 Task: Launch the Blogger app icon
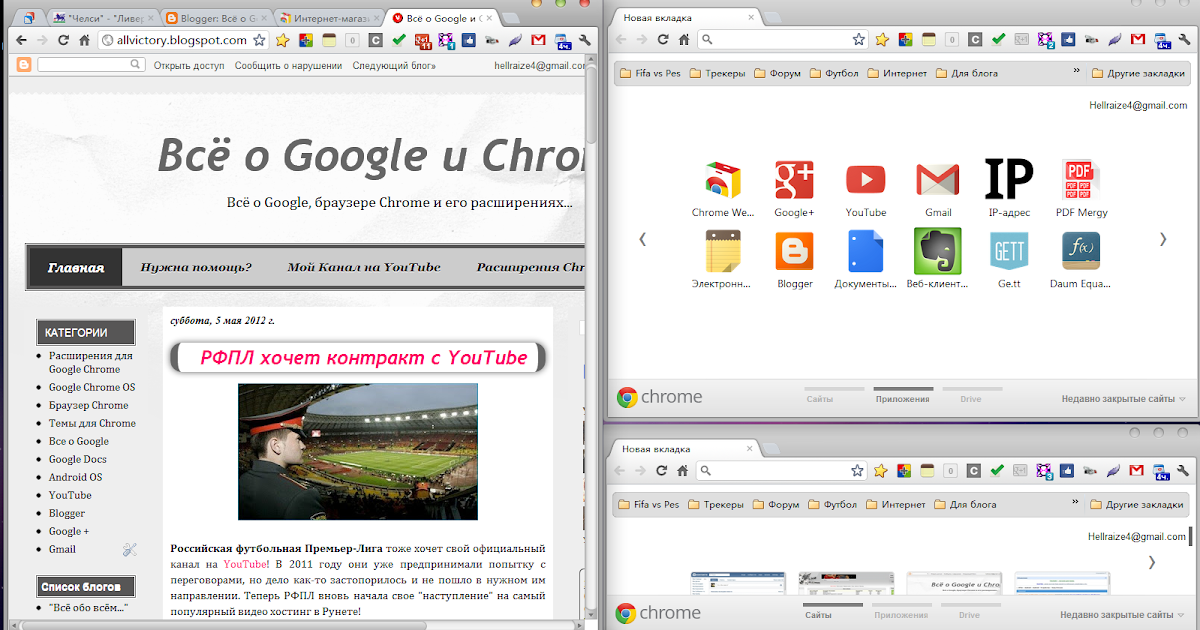(x=794, y=251)
